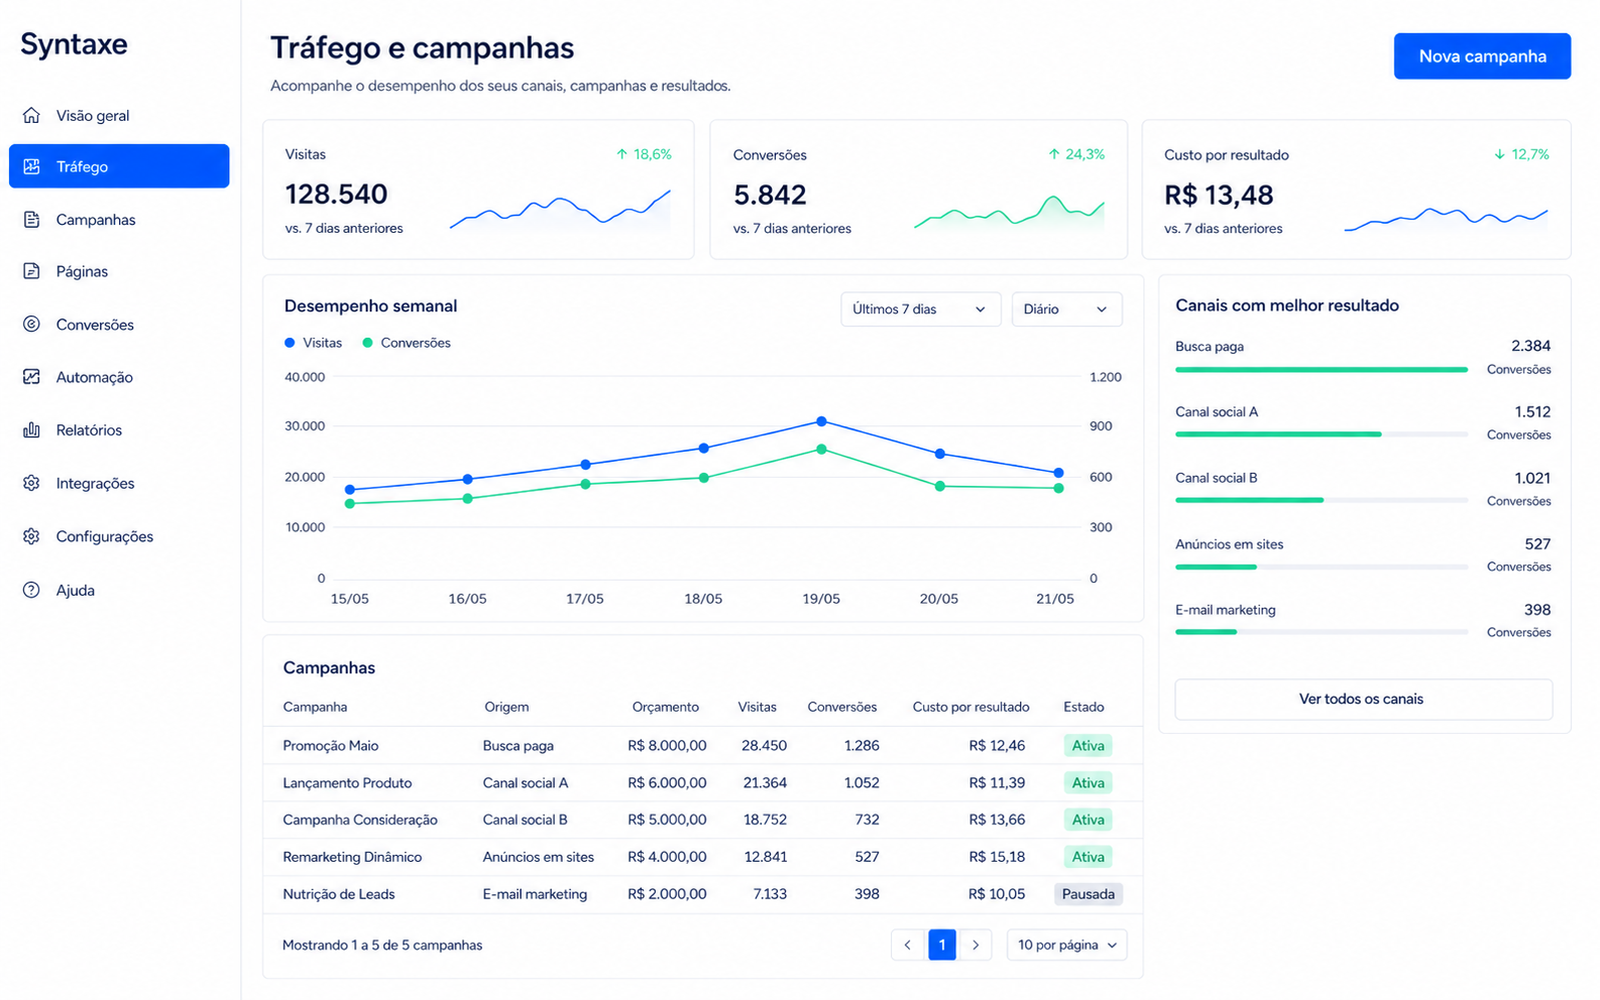Image resolution: width=1600 pixels, height=1000 pixels.
Task: Open the Diário interval dropdown
Action: click(x=1067, y=309)
